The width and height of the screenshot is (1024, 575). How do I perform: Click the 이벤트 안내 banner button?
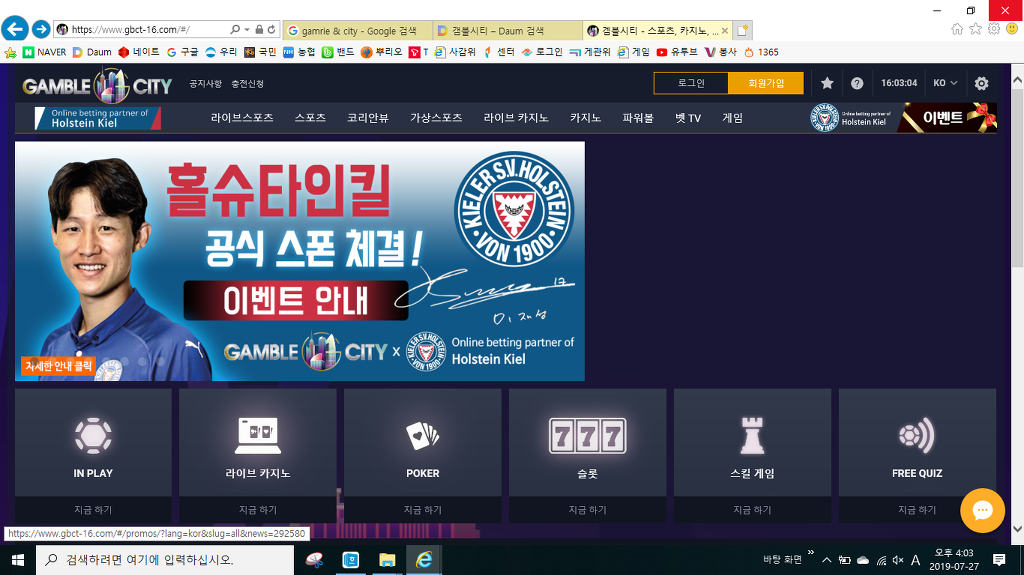click(296, 301)
